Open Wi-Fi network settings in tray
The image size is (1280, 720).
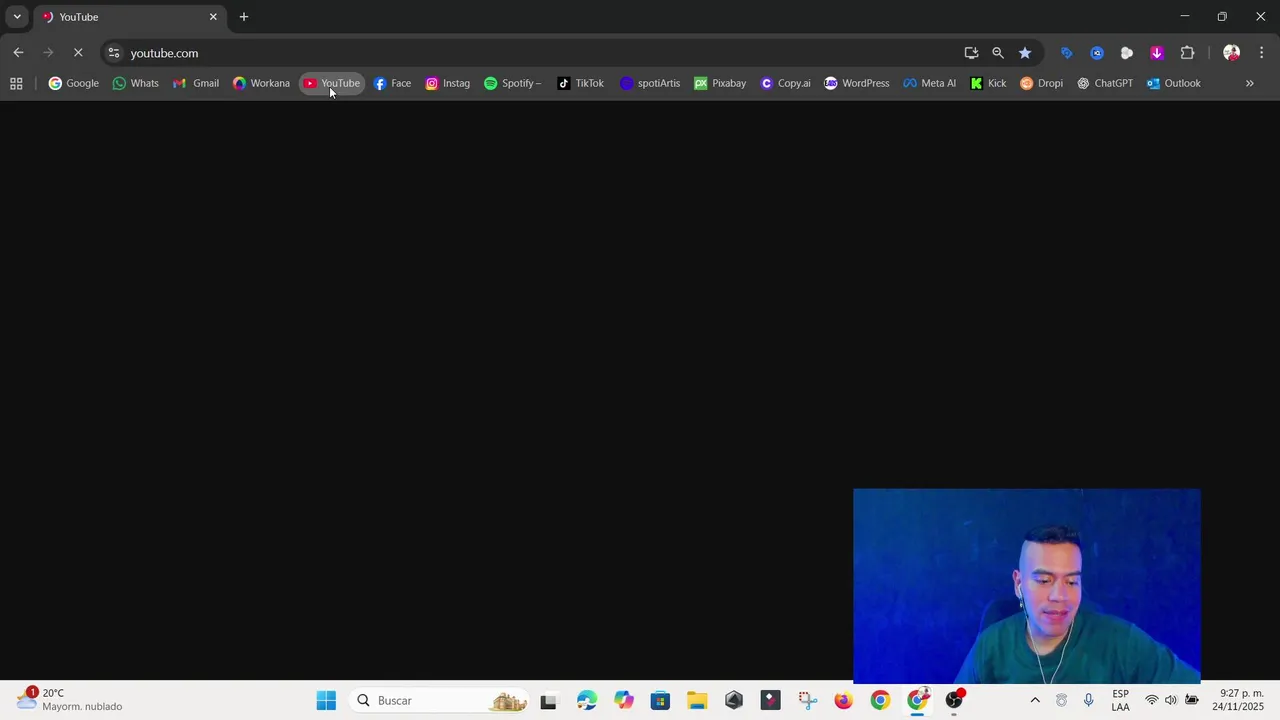coord(1152,700)
